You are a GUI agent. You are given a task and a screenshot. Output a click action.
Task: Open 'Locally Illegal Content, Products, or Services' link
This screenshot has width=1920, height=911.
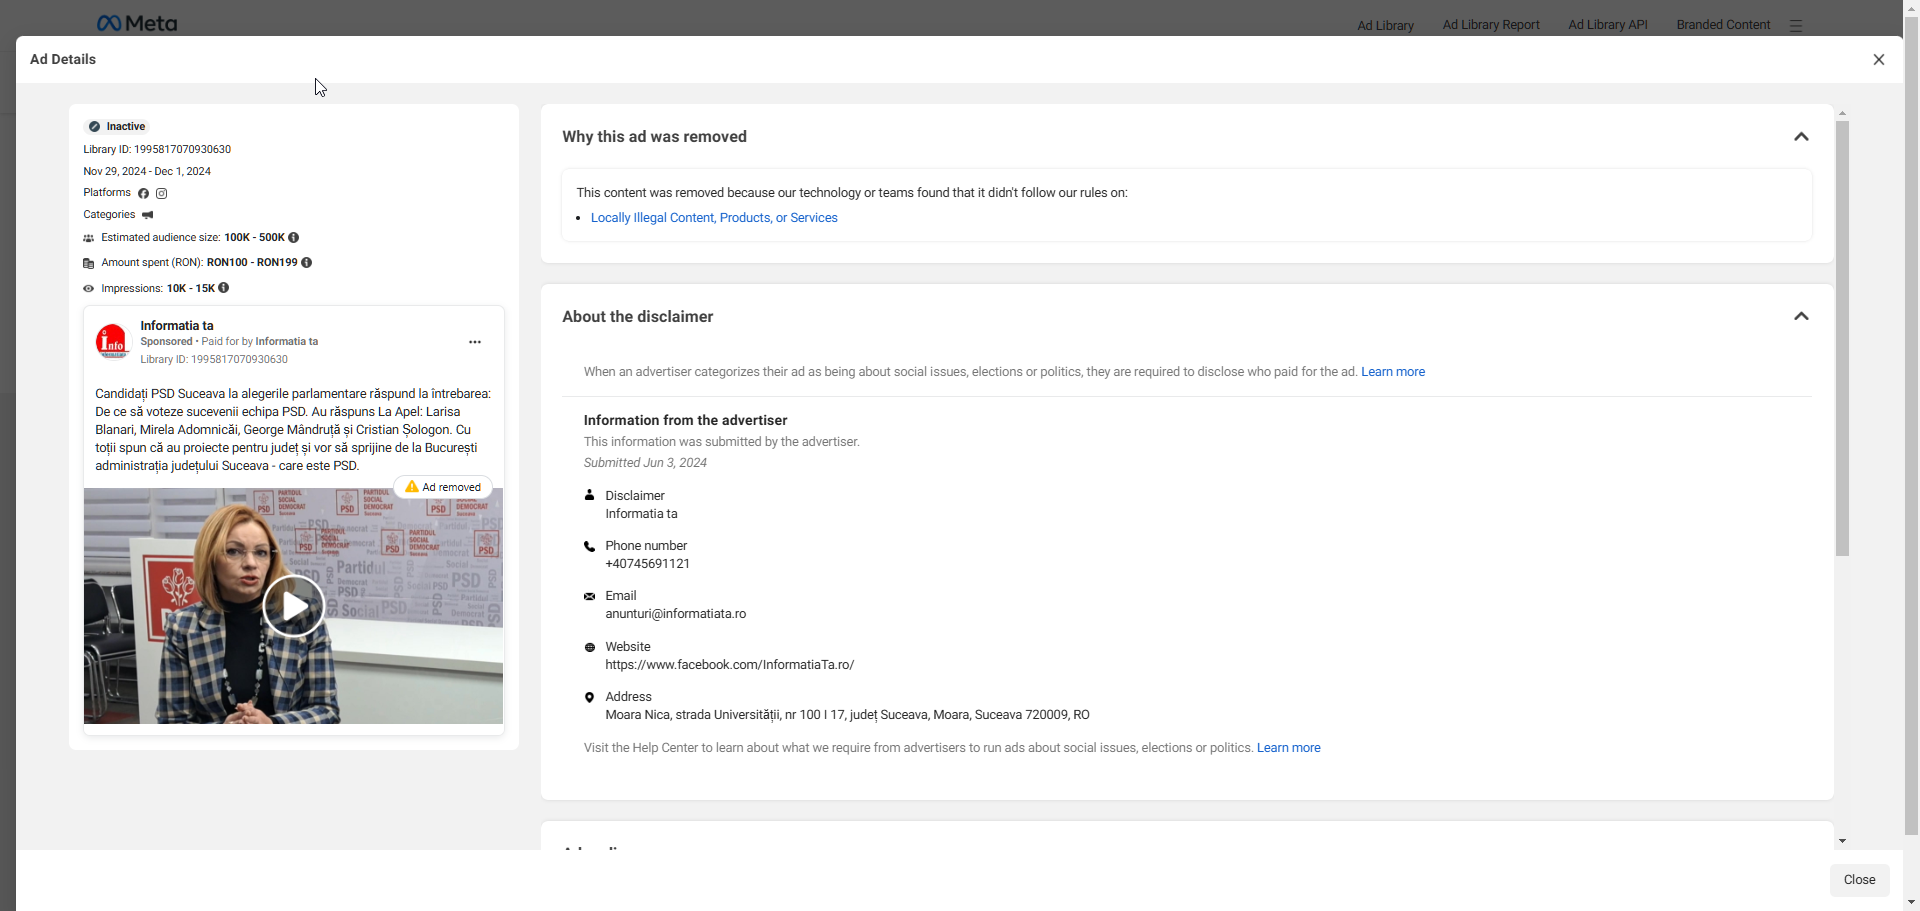(714, 218)
